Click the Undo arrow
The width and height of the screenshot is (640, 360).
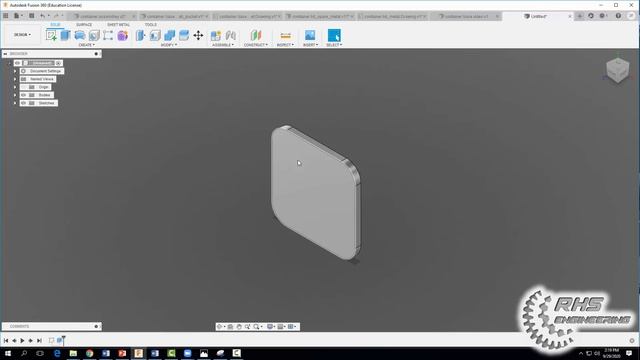[x=42, y=16]
